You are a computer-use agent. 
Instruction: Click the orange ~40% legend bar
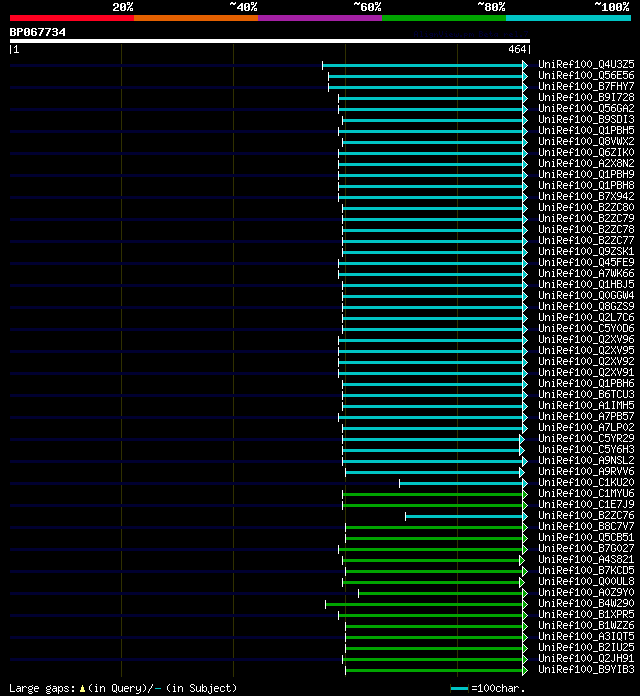(x=196, y=18)
